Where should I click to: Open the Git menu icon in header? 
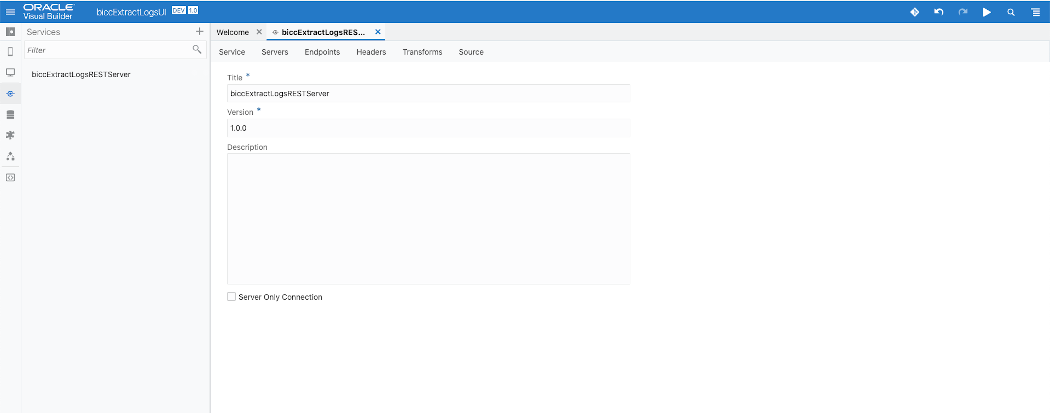point(914,11)
